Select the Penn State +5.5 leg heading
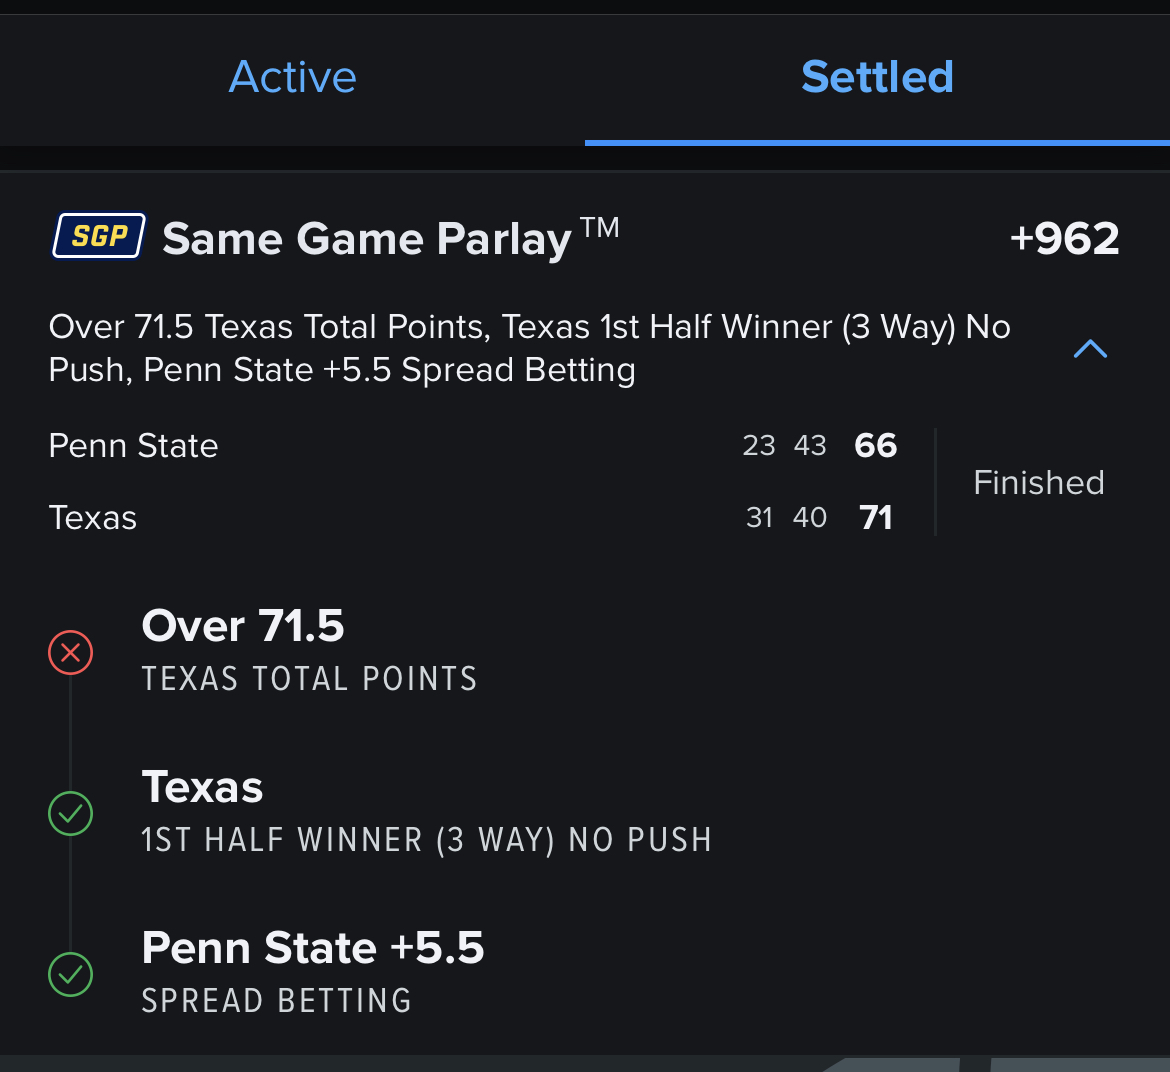 [313, 947]
